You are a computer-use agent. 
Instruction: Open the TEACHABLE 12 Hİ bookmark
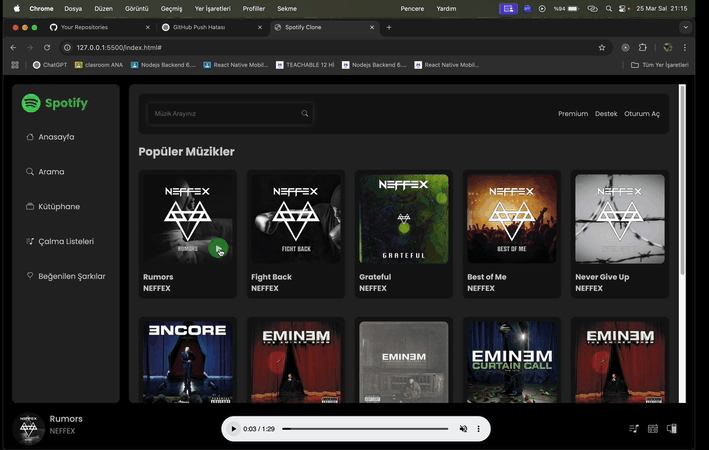(305, 65)
